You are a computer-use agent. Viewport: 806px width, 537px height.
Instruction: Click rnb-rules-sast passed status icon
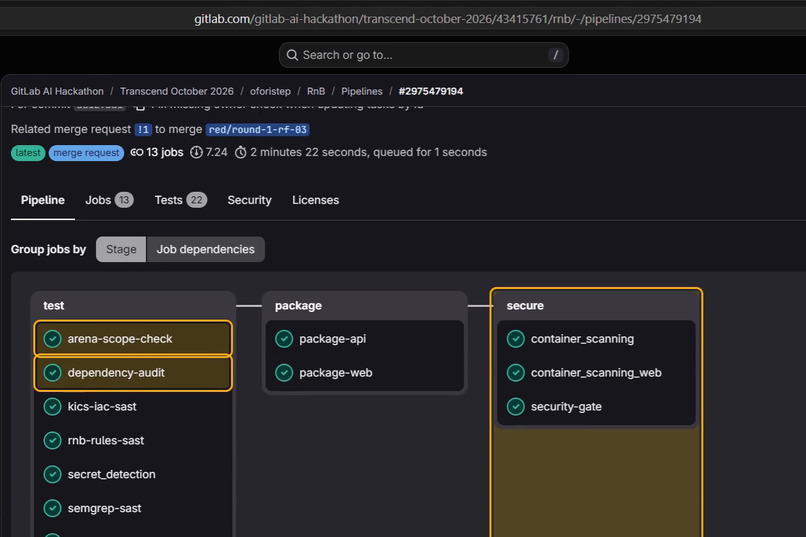click(52, 440)
